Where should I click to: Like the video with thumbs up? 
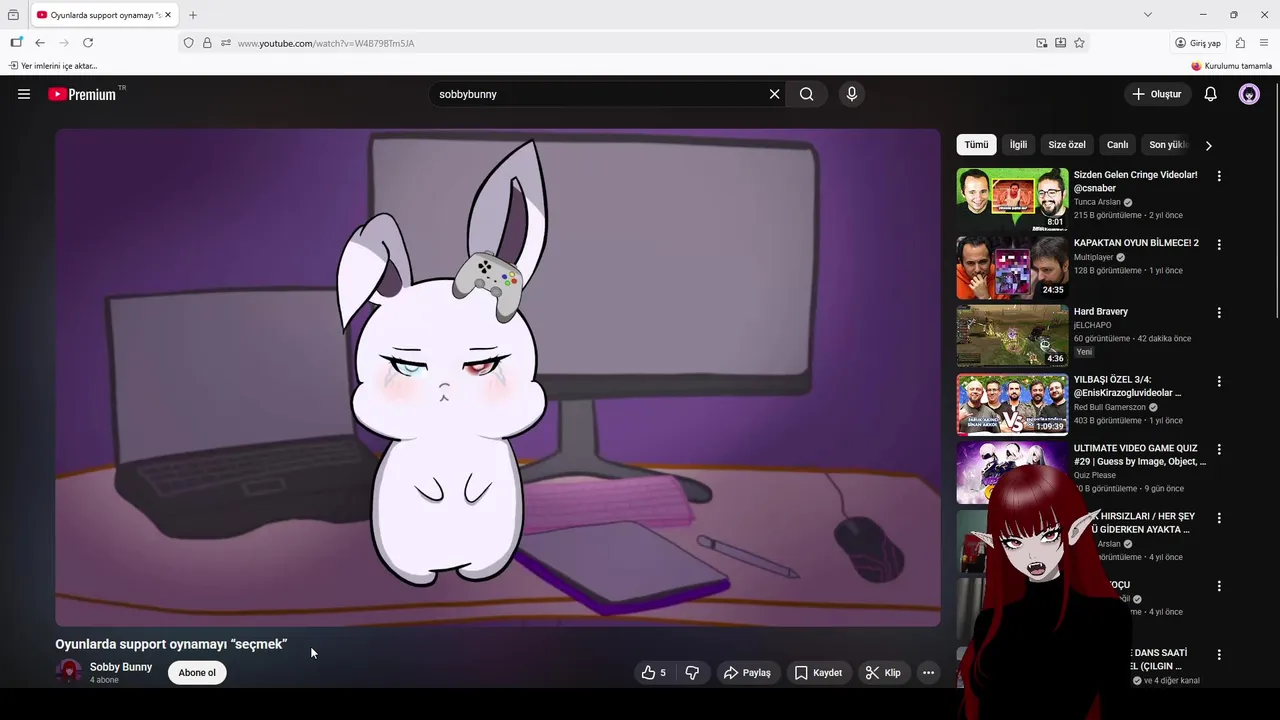coord(654,673)
